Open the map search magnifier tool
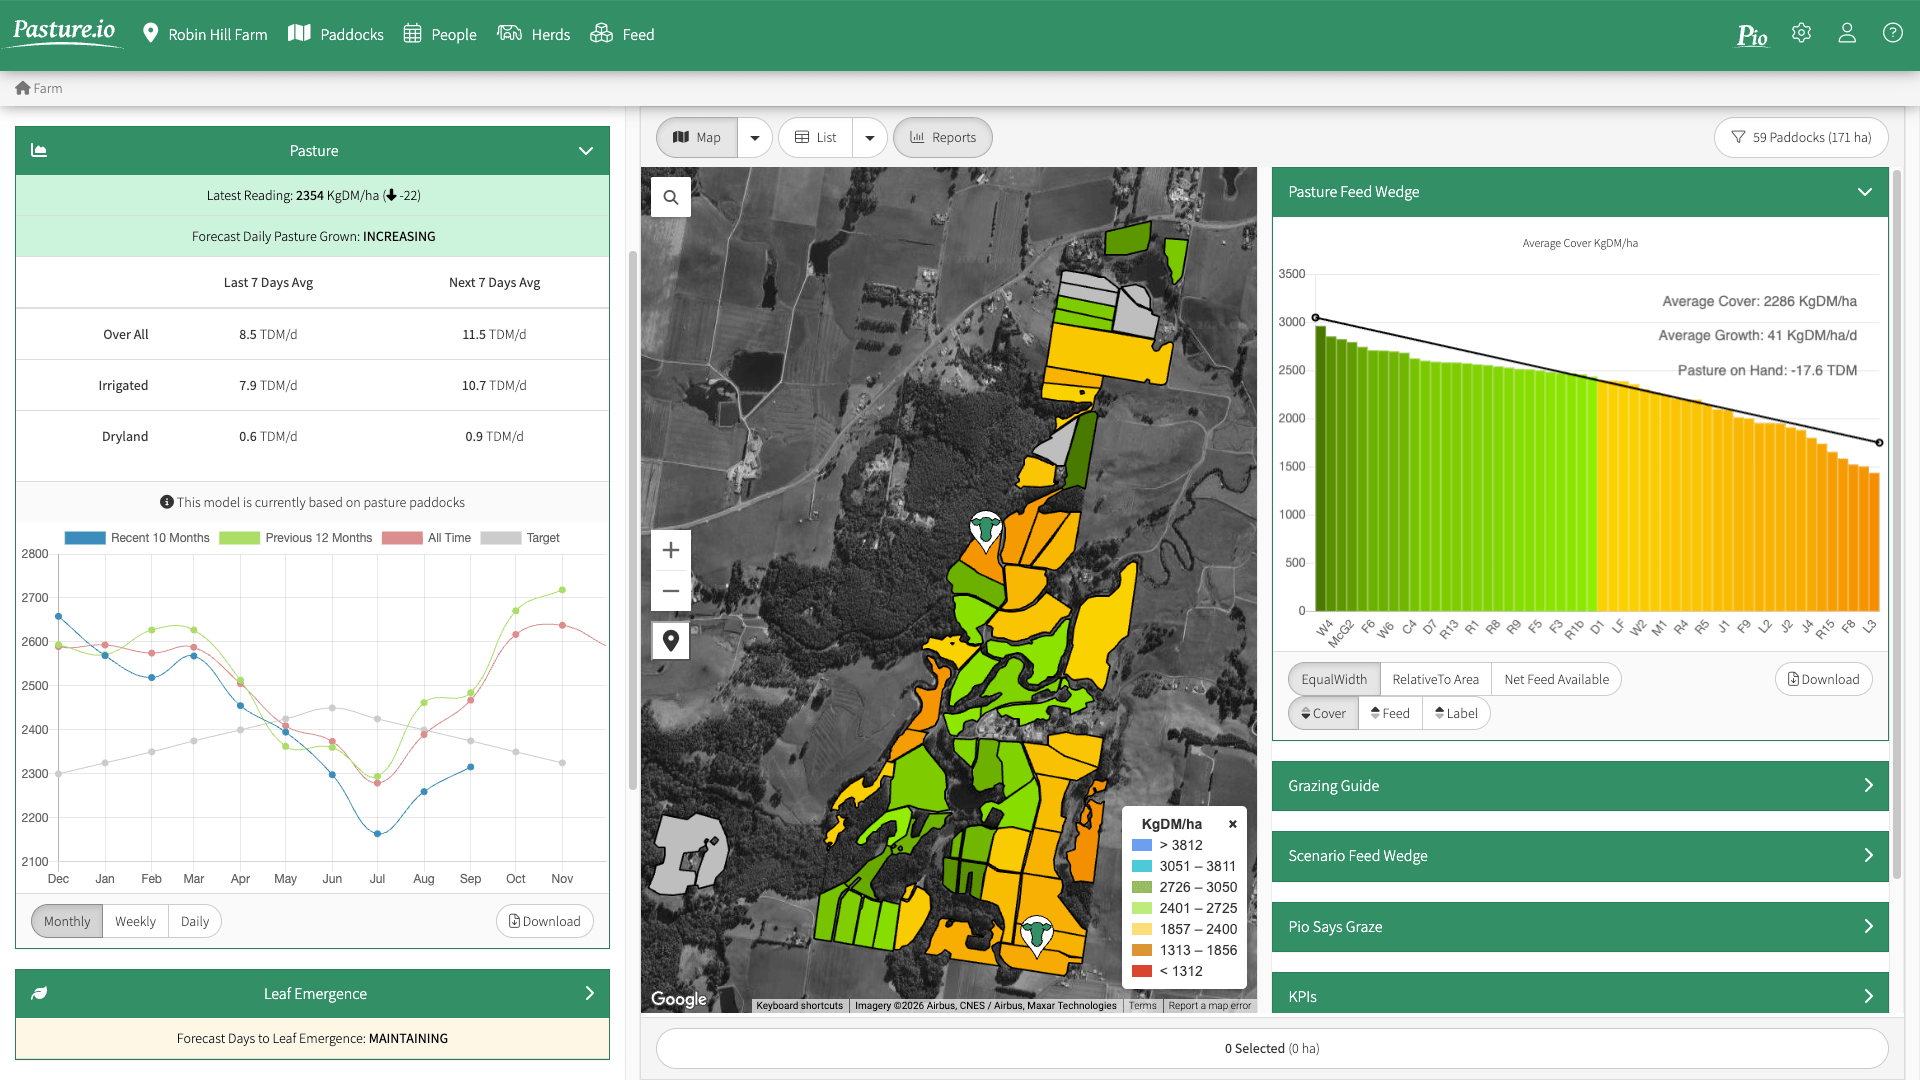 point(671,197)
